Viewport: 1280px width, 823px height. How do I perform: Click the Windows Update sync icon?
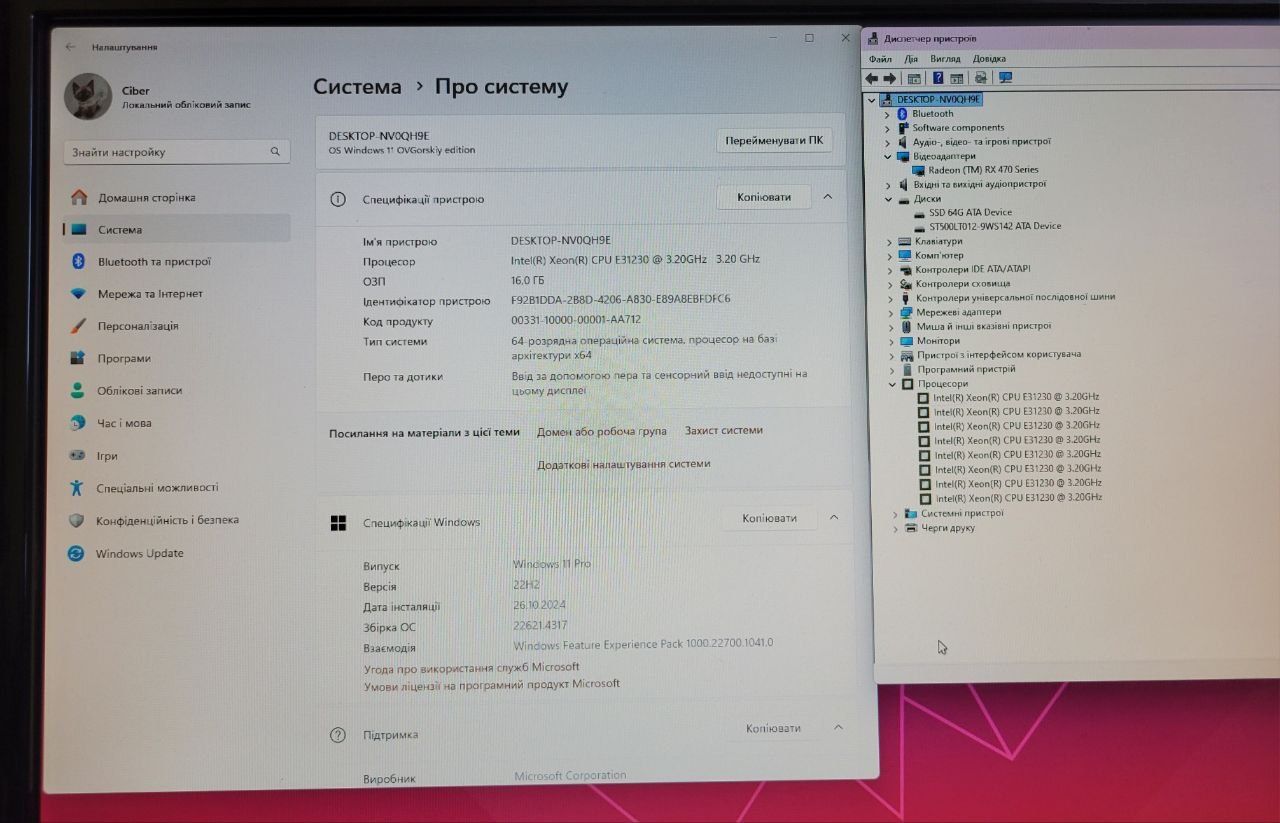[x=75, y=553]
